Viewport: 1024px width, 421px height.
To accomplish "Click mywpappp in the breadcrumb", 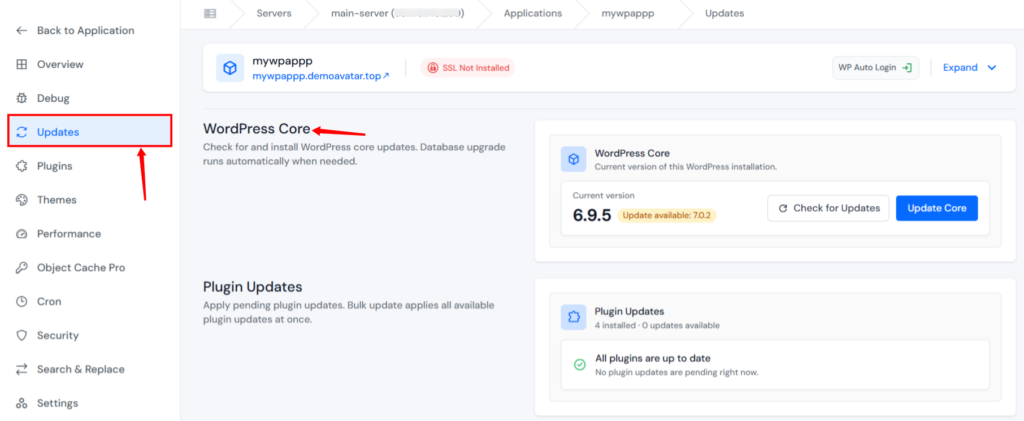I will tap(628, 13).
